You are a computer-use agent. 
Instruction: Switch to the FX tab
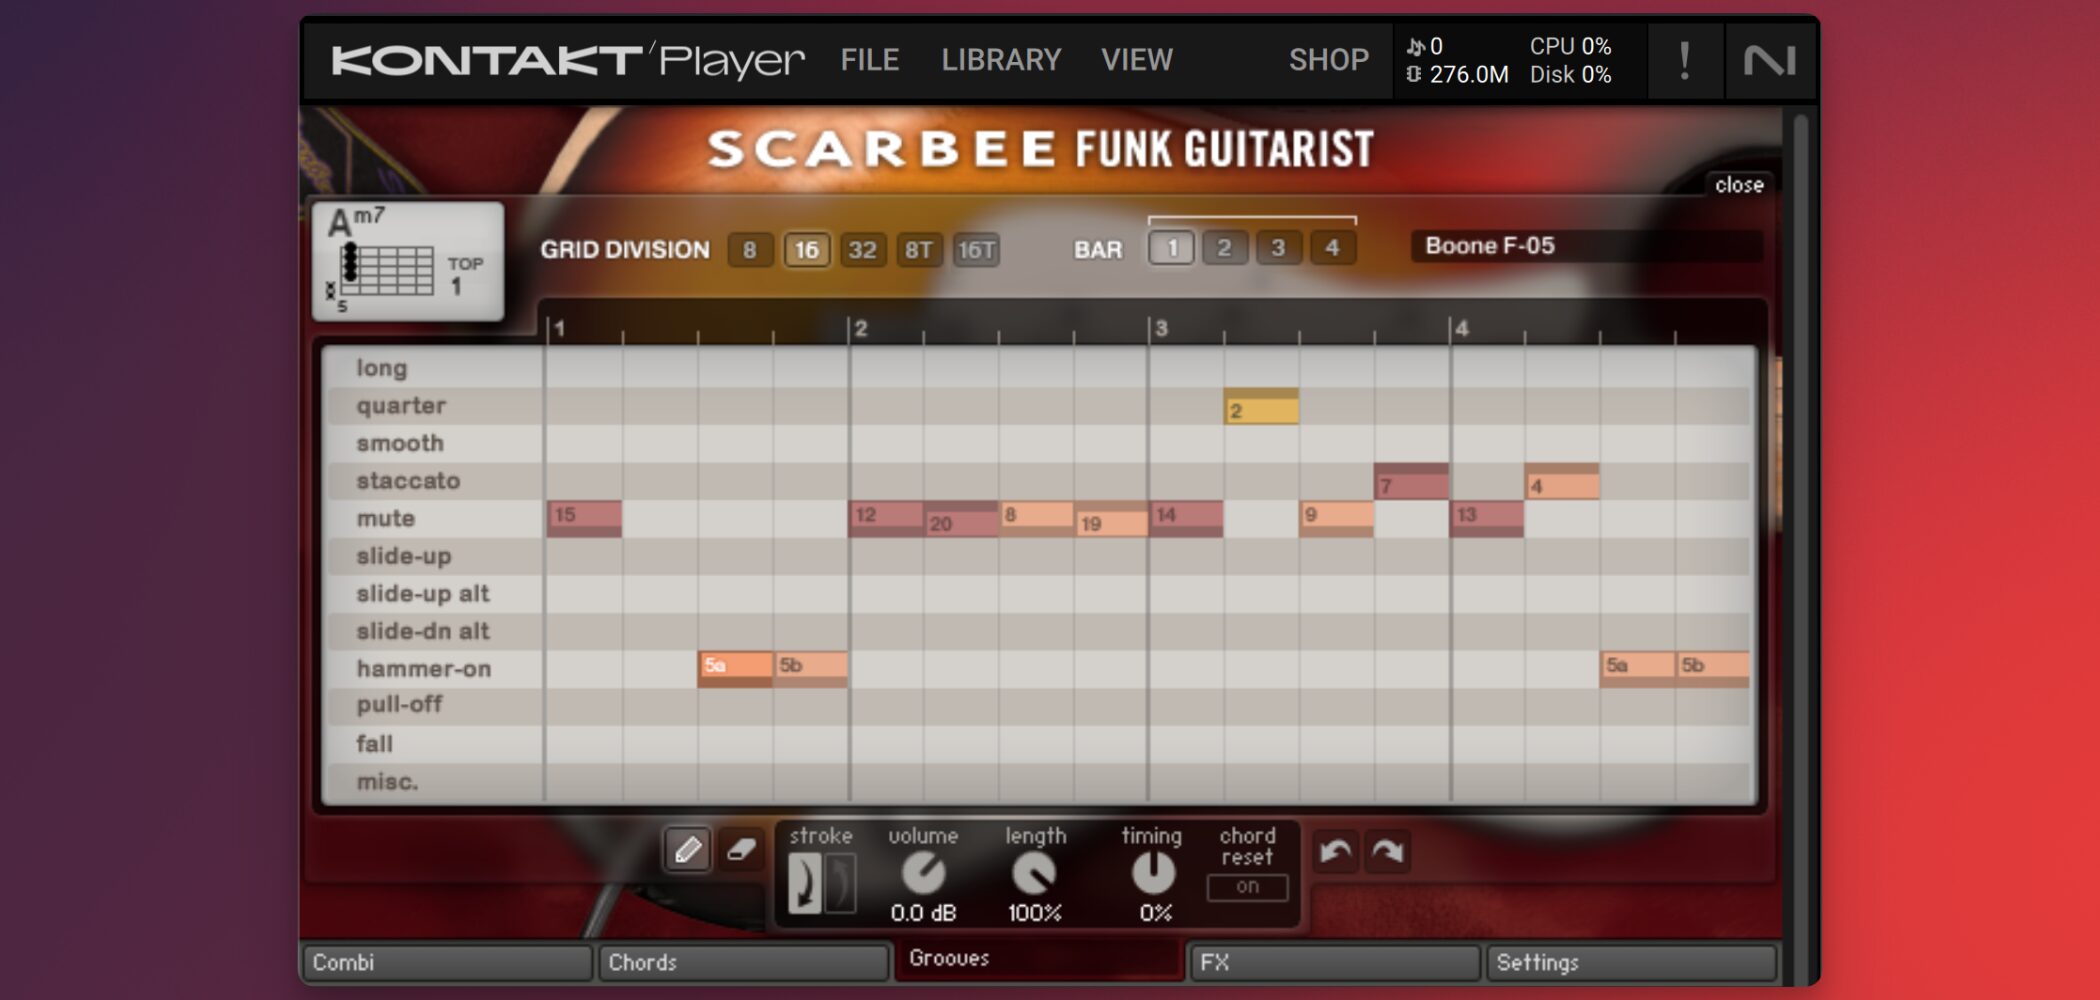(1334, 962)
